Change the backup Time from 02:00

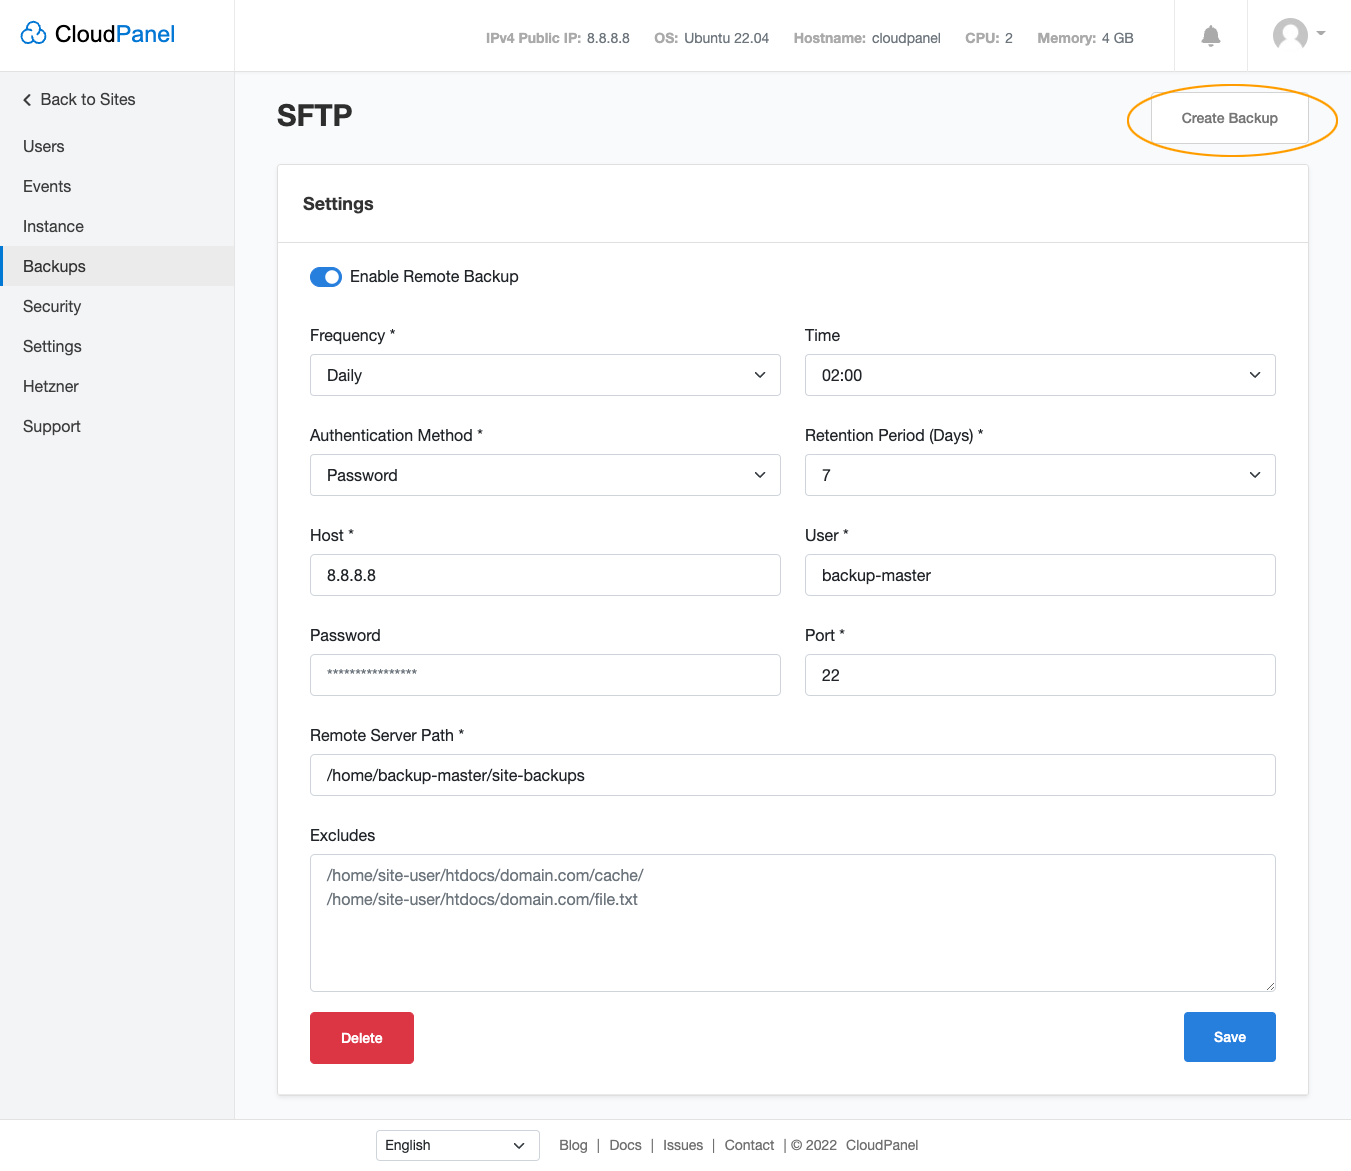[x=1040, y=375]
